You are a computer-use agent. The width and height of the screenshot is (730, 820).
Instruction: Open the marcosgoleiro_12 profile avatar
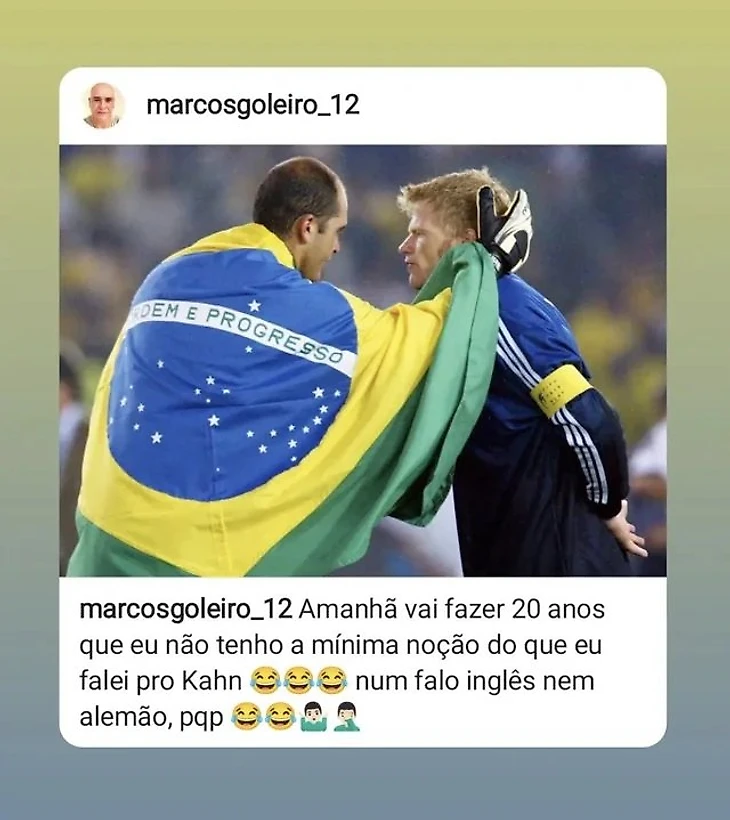click(x=104, y=105)
